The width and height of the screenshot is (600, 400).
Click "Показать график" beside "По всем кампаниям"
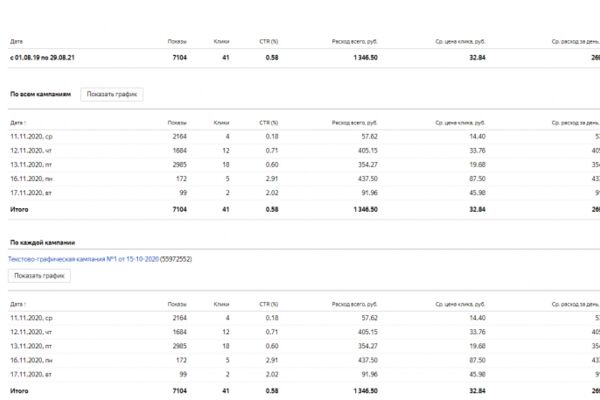tap(112, 94)
